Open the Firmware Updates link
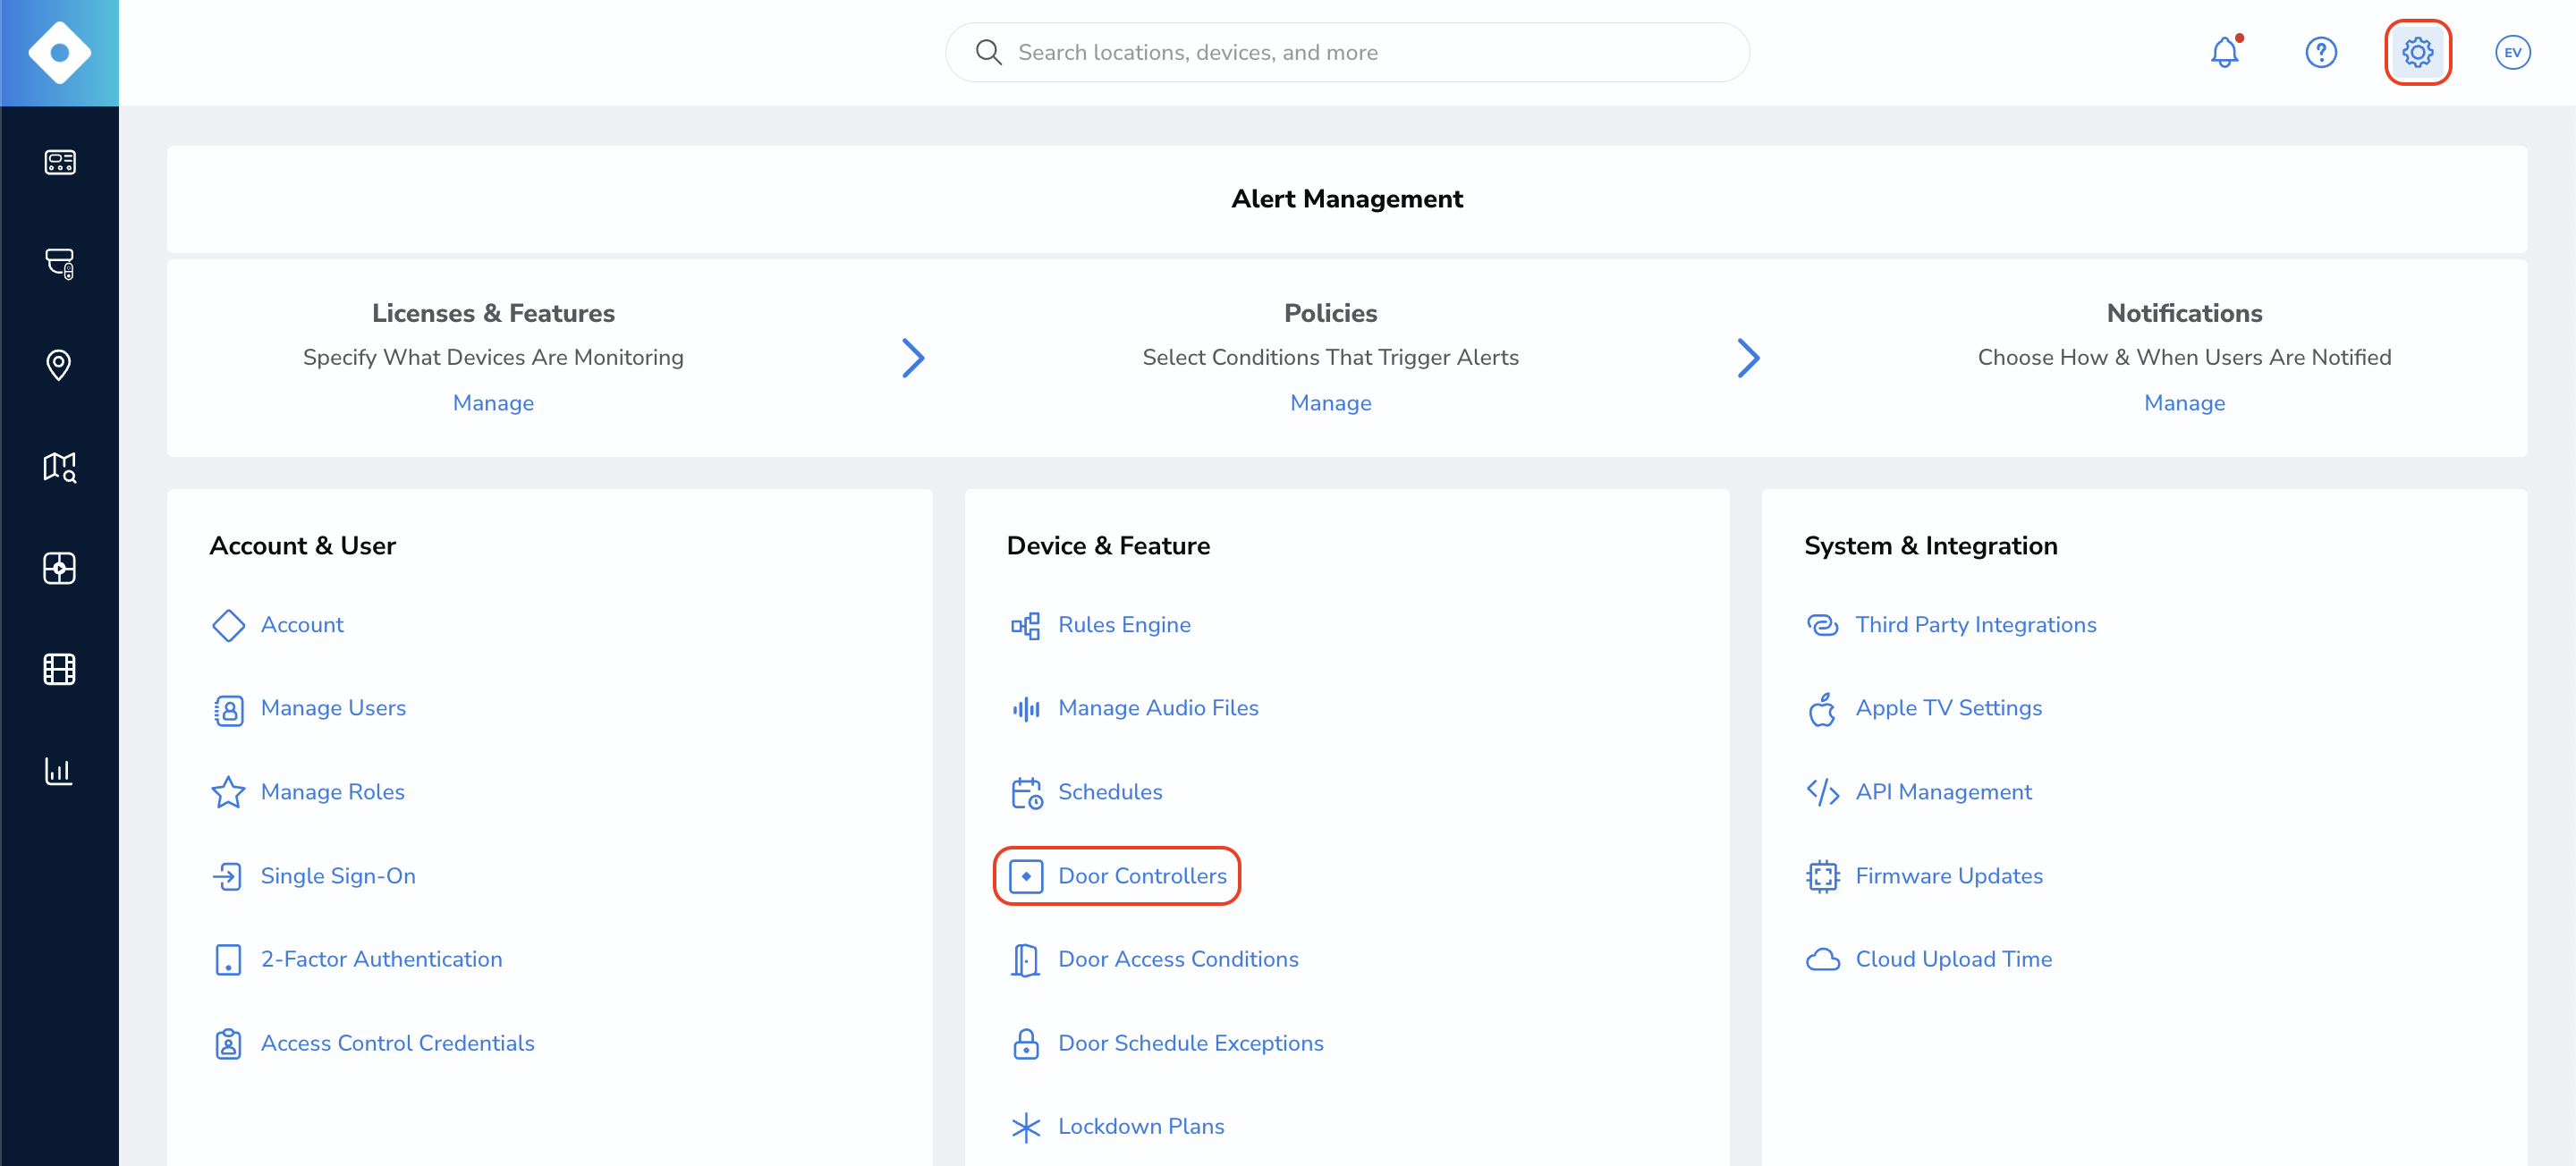 [1948, 876]
